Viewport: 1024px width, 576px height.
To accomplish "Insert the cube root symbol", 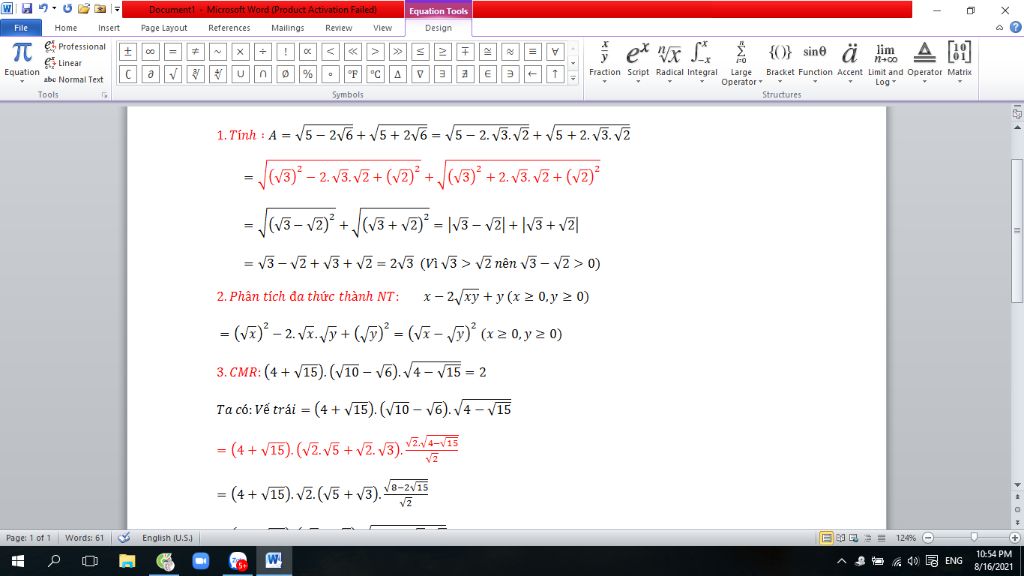I will 195,74.
